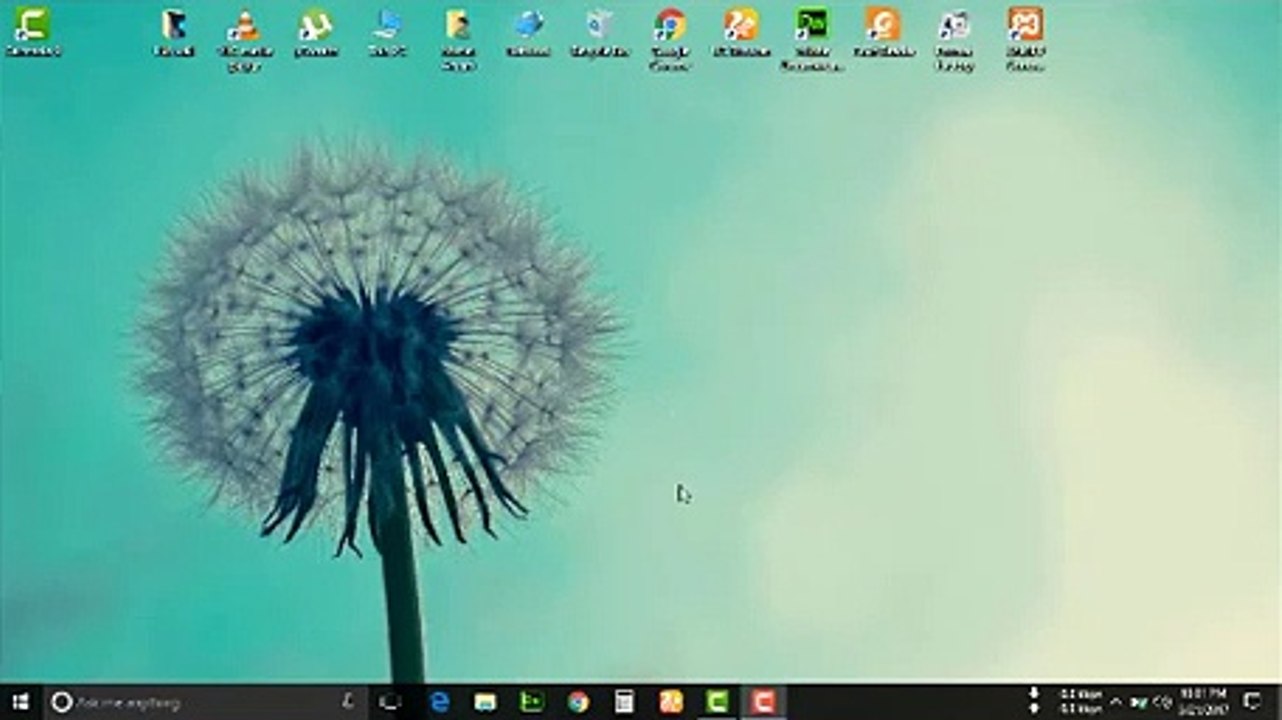
Task: Select the Recycle Bin desktop icon
Action: point(599,31)
